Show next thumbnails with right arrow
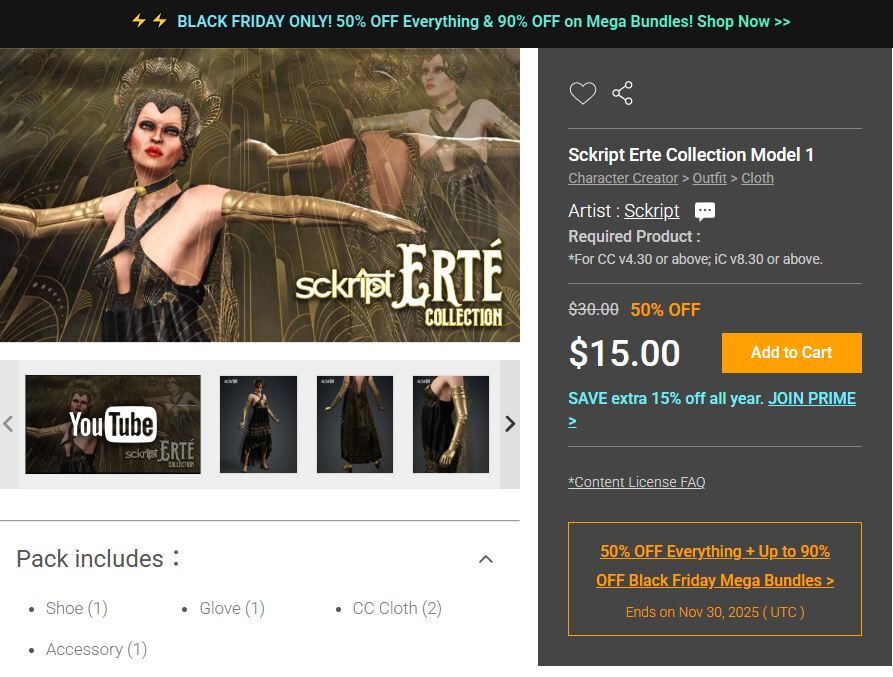 point(510,424)
